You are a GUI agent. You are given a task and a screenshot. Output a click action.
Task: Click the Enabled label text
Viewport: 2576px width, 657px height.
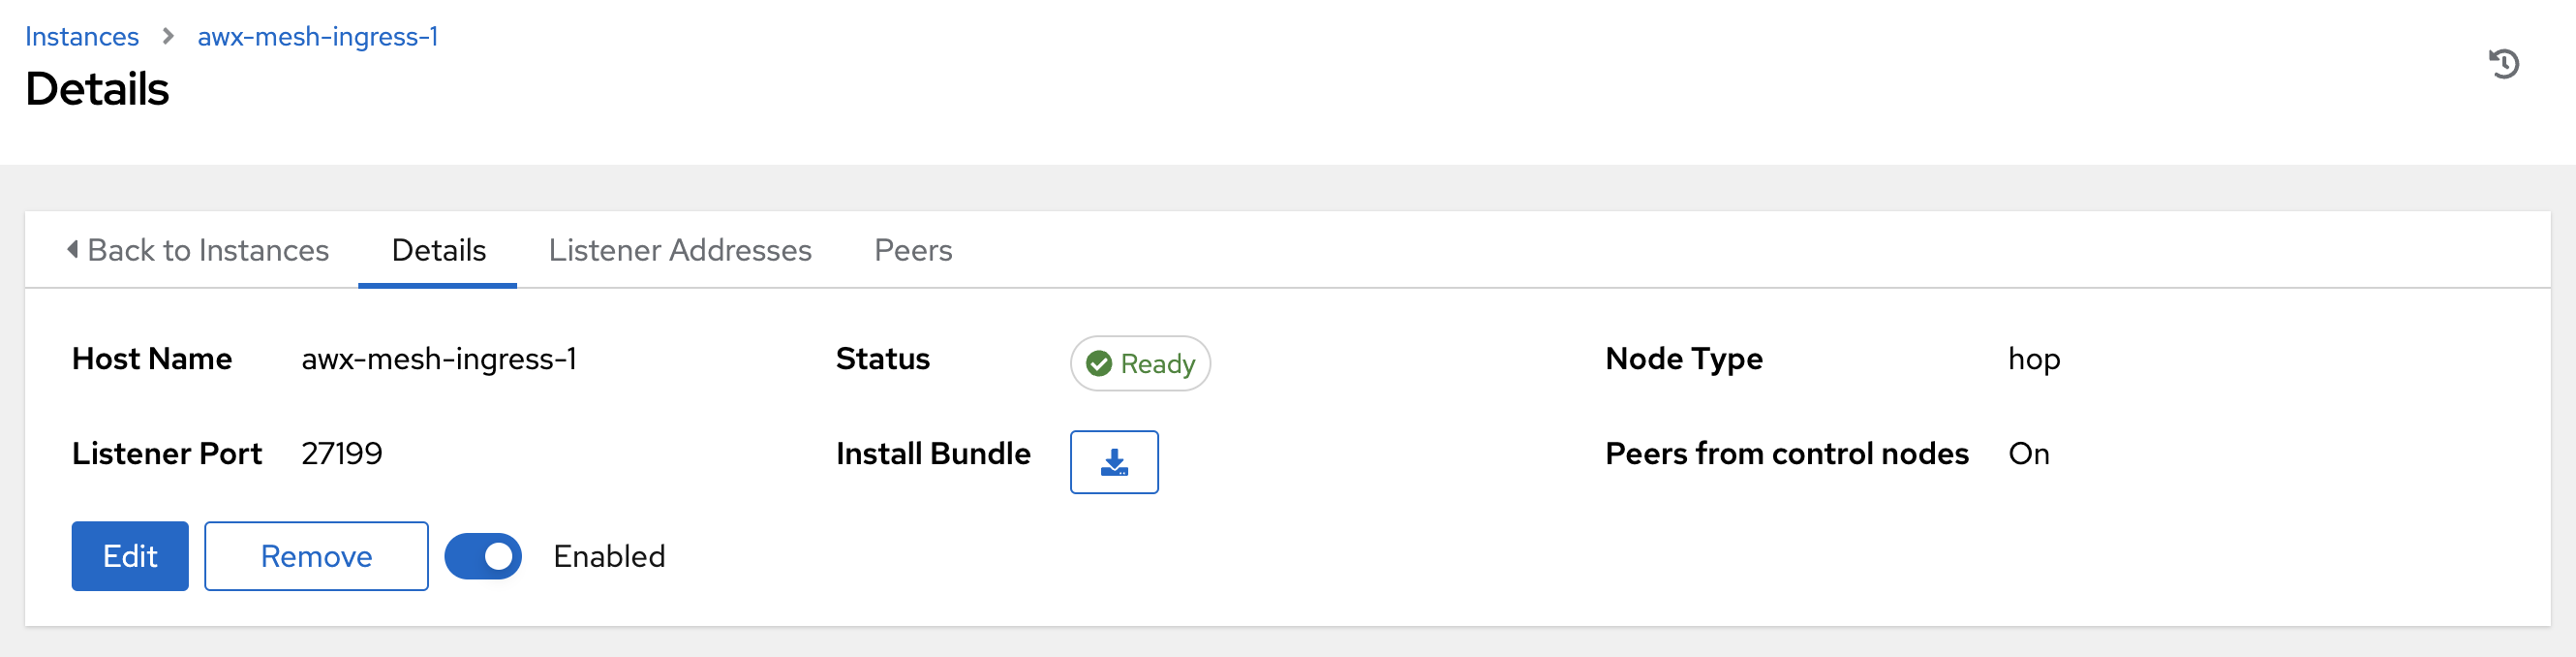608,556
